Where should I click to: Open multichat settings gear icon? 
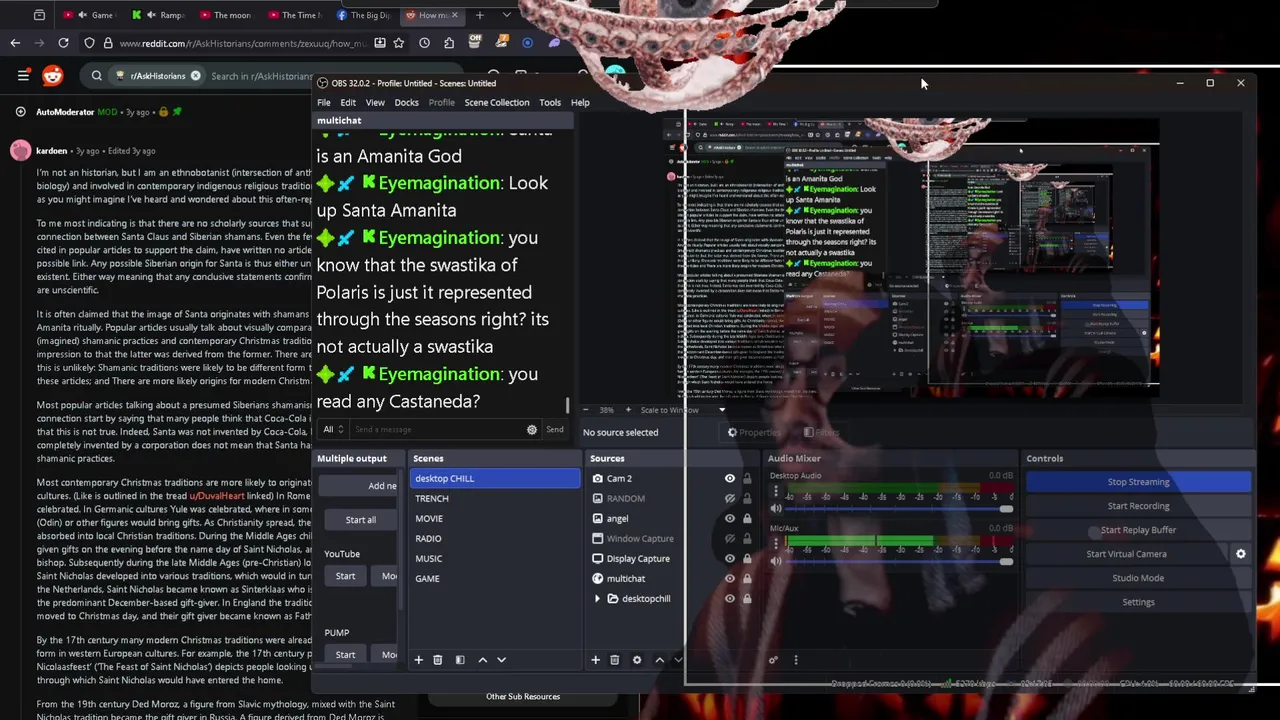tap(532, 429)
